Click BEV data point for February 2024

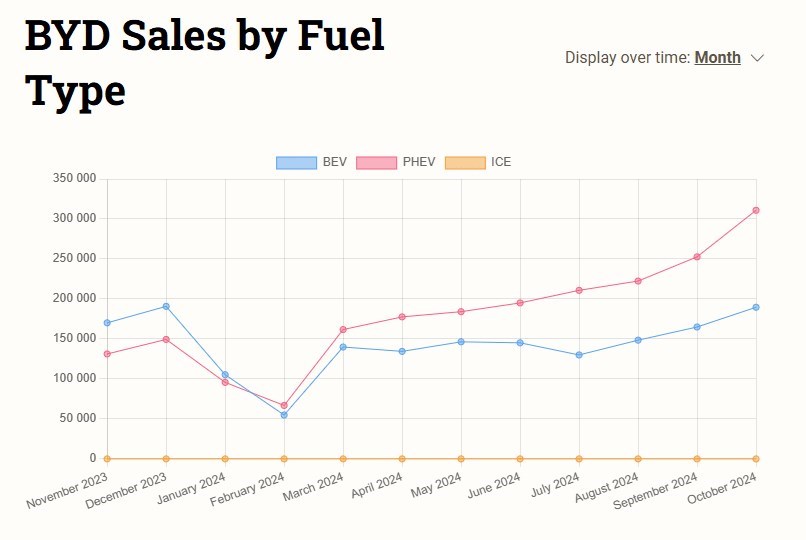[284, 415]
